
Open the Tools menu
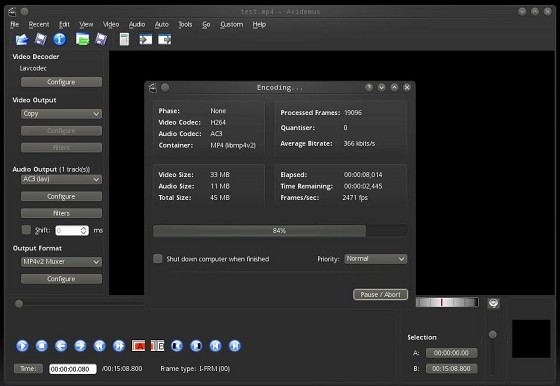click(x=185, y=24)
